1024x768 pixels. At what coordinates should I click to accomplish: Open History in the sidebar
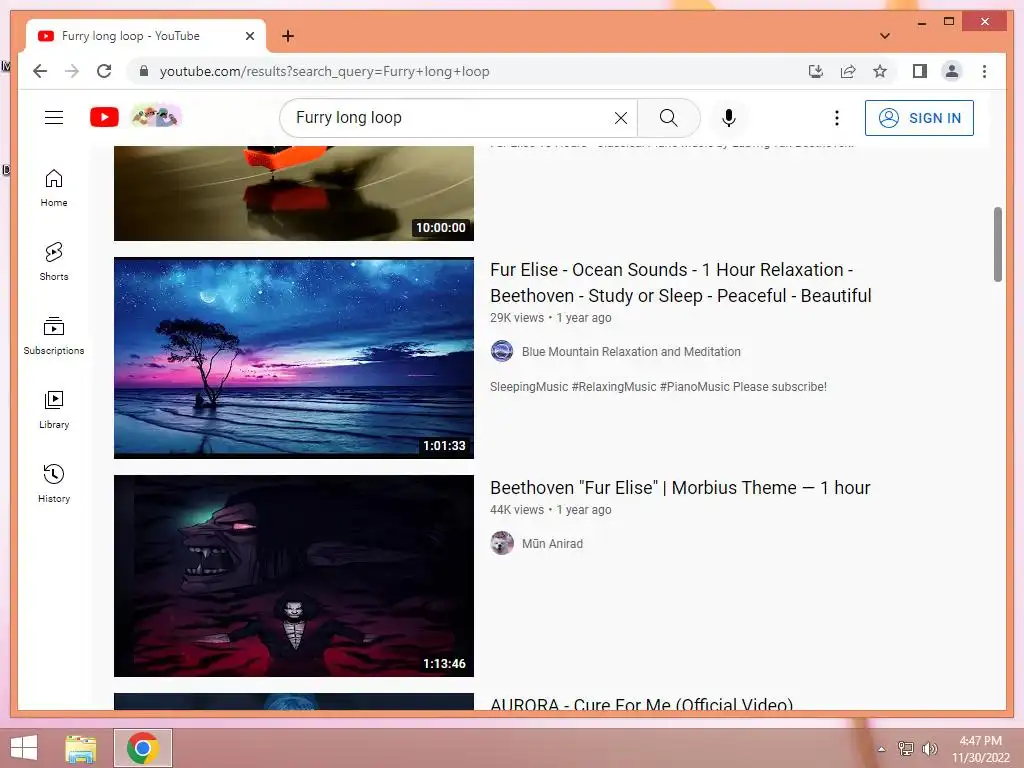pos(54,483)
